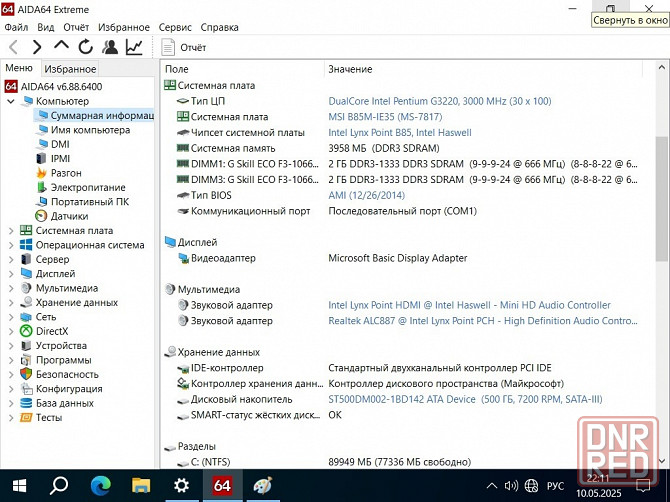
Task: Select AIDA64 v6.88.6400 root item
Action: [x=53, y=86]
